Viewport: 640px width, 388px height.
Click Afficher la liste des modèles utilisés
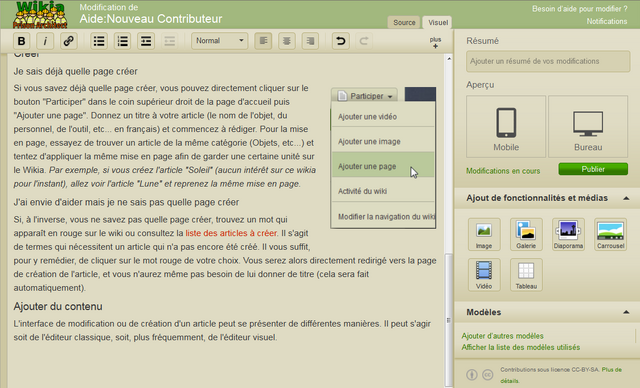pos(521,347)
